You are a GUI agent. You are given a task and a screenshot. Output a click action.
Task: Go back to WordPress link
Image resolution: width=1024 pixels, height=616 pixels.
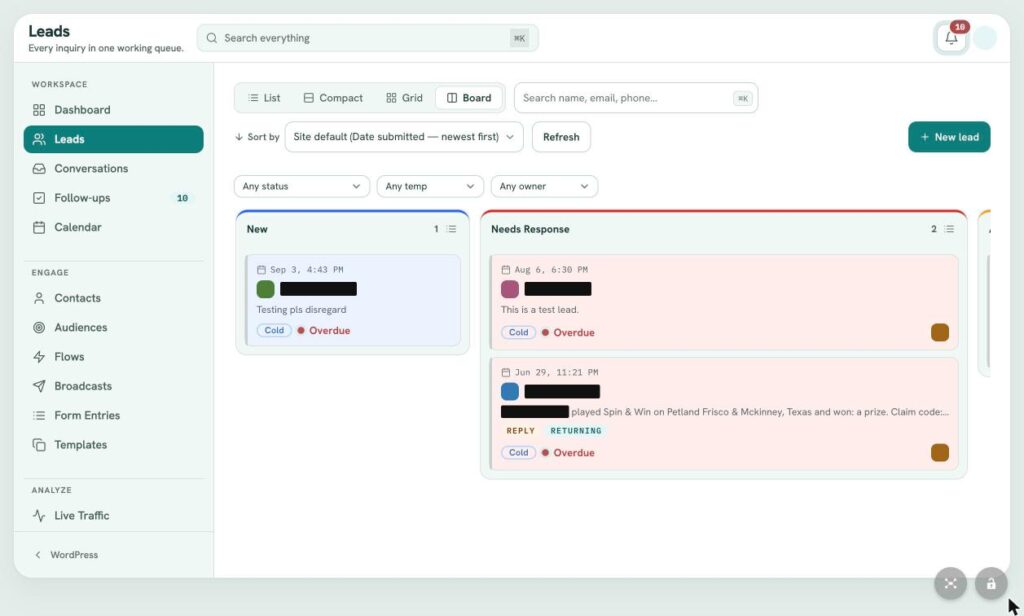[66, 555]
